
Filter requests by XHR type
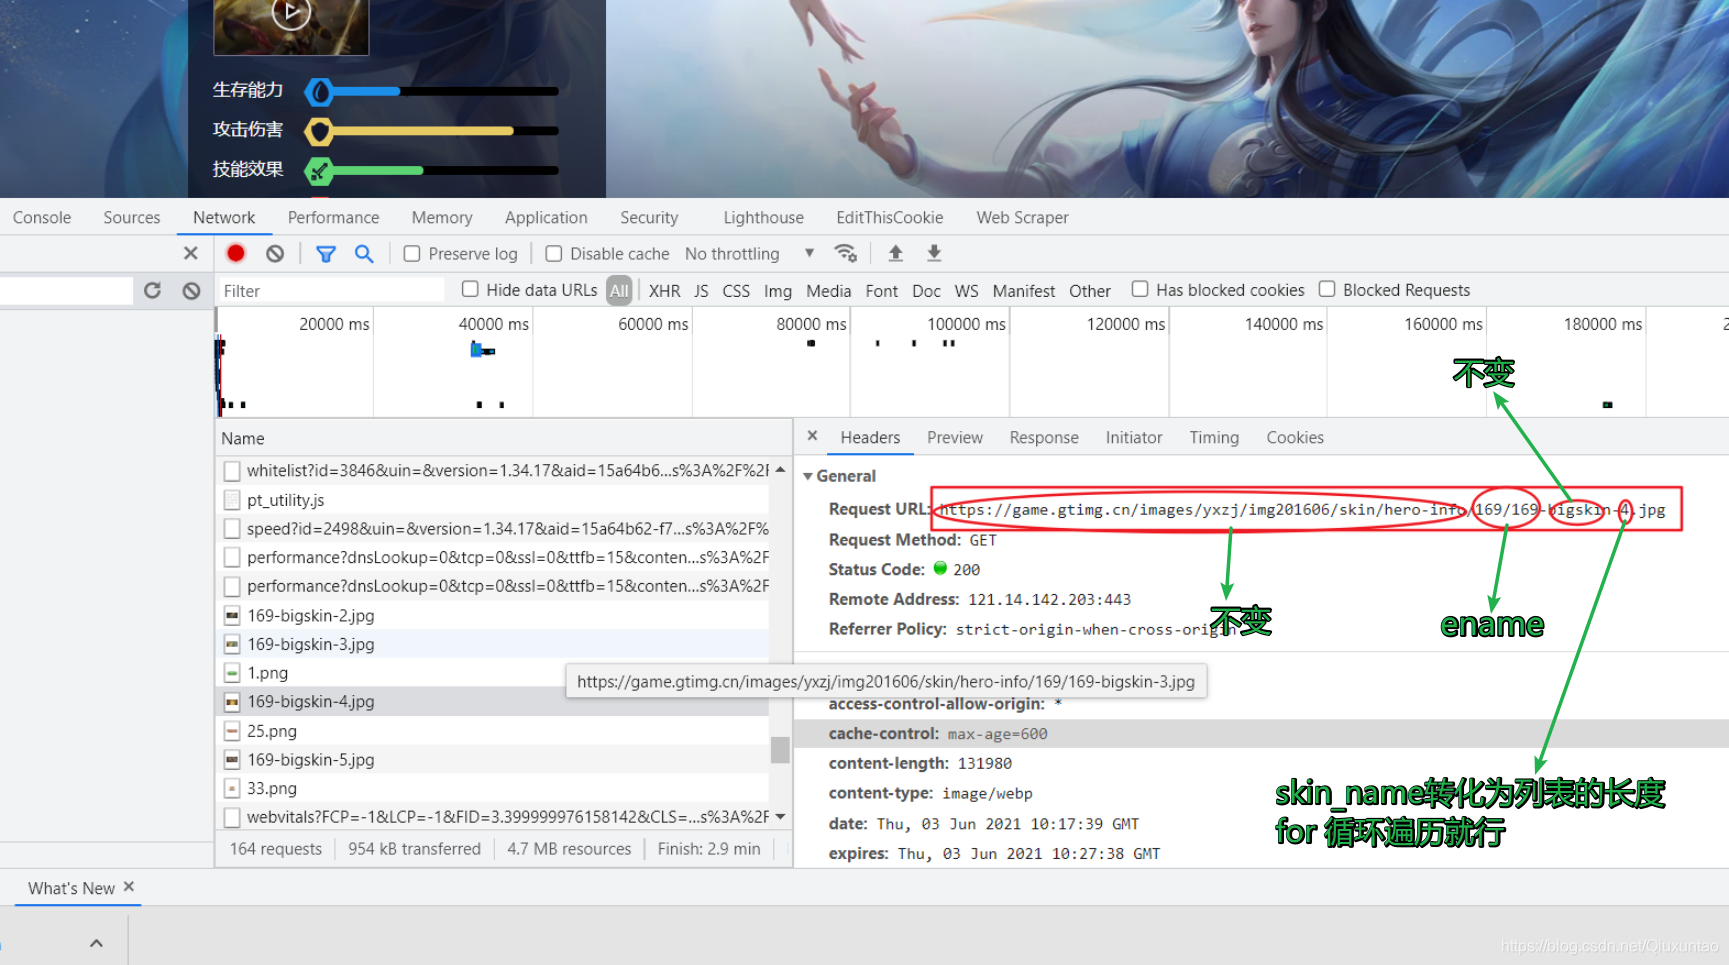664,290
